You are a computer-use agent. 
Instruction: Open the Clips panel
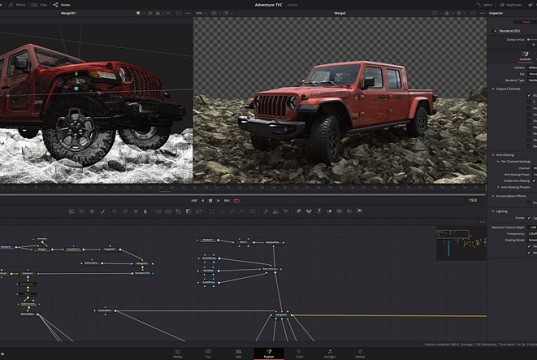(39, 5)
